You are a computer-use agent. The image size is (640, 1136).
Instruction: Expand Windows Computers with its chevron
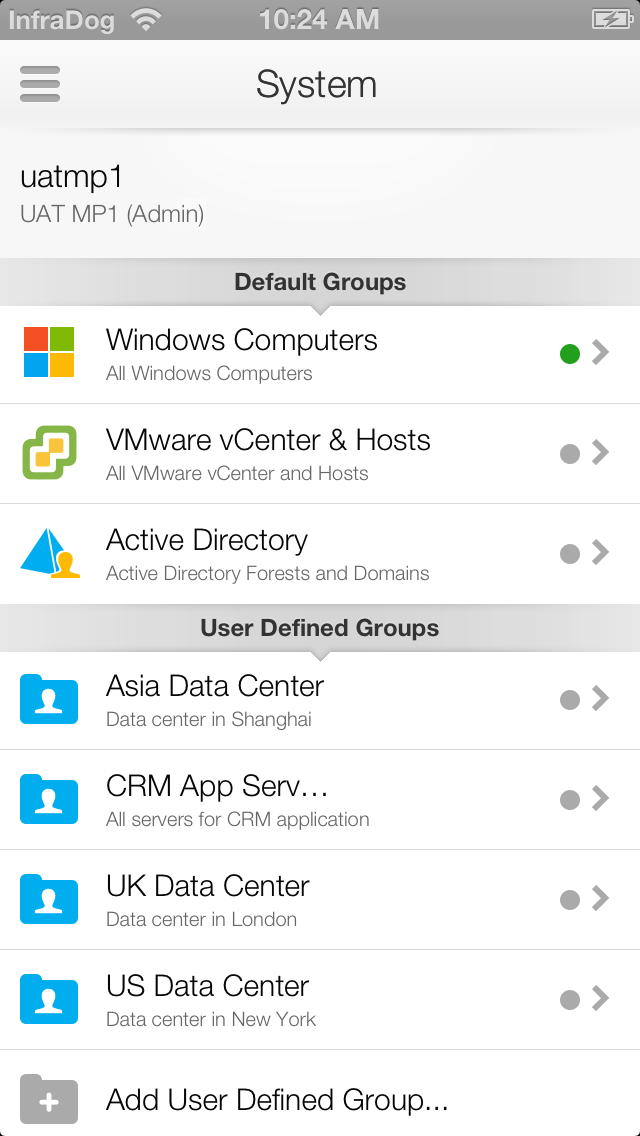[600, 353]
